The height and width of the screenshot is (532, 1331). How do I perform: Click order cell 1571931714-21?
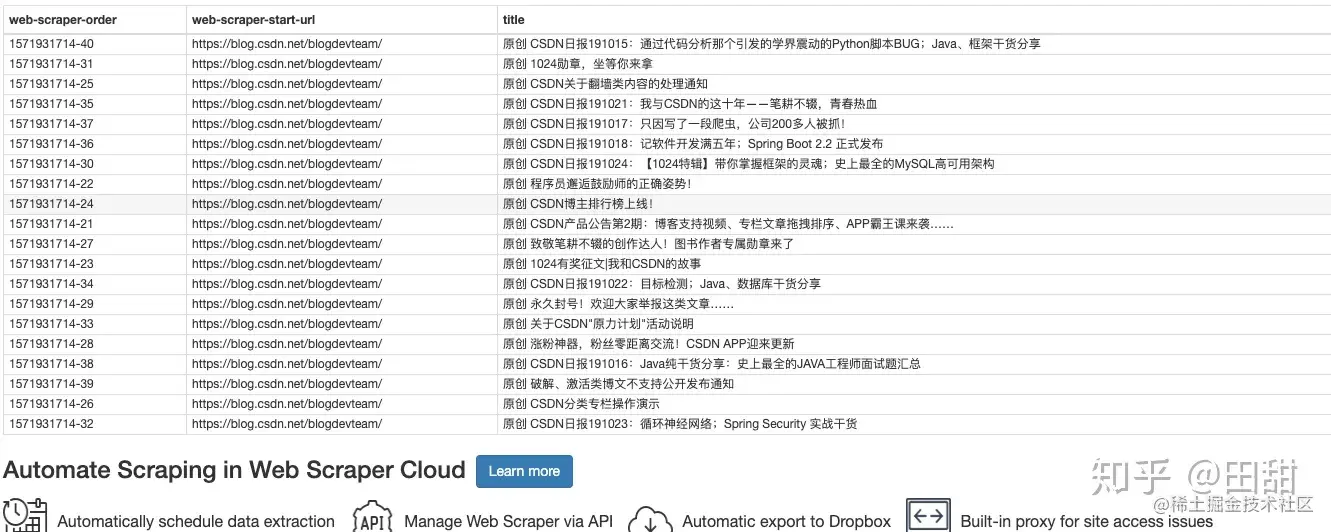click(51, 224)
